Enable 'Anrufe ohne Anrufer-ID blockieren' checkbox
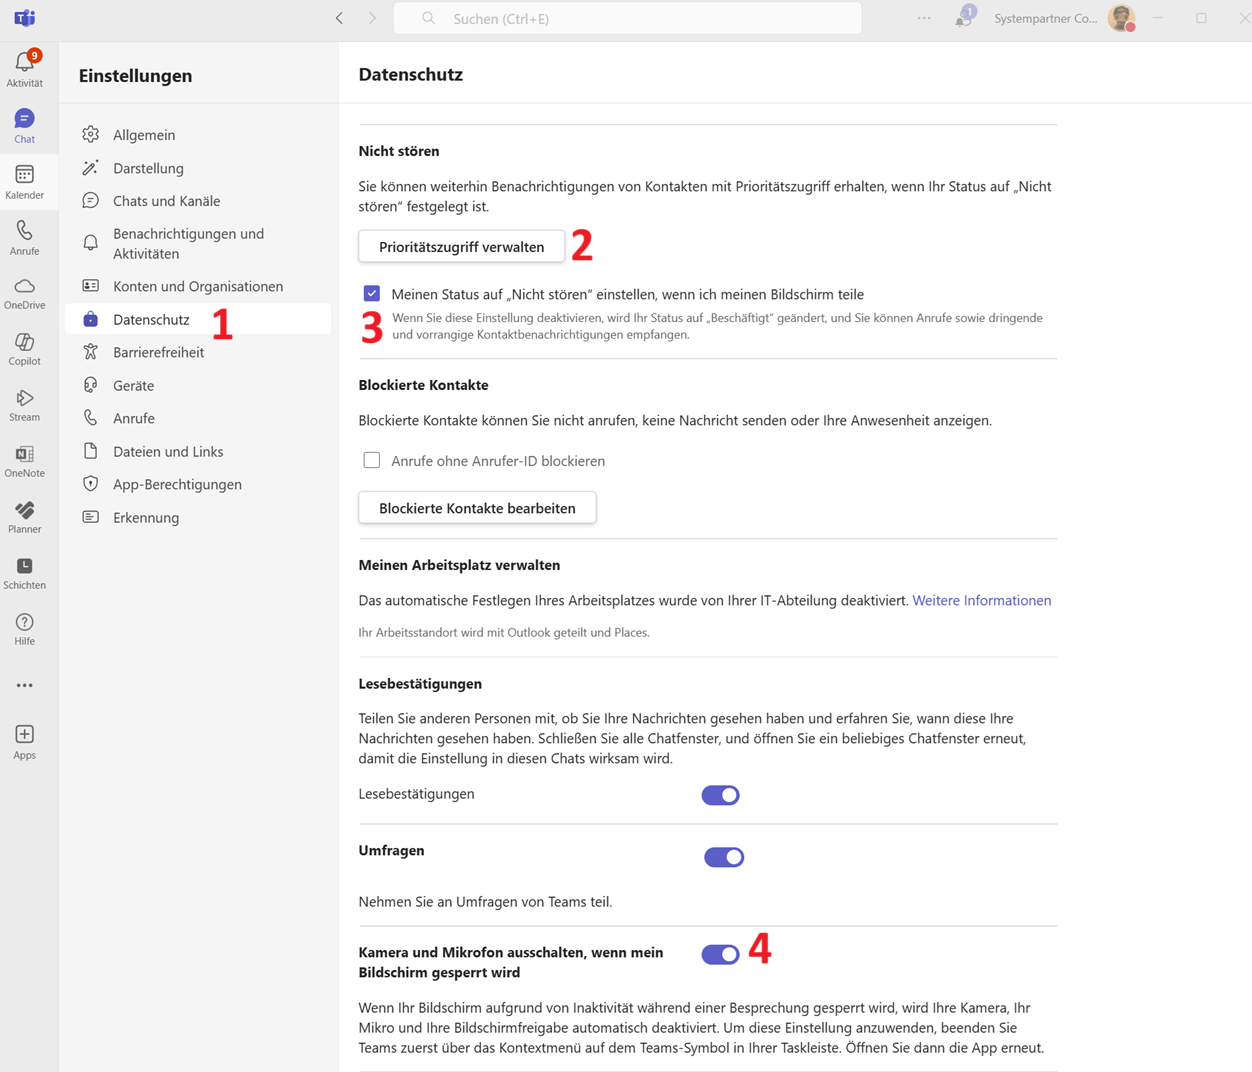Image resolution: width=1252 pixels, height=1072 pixels. coord(372,461)
